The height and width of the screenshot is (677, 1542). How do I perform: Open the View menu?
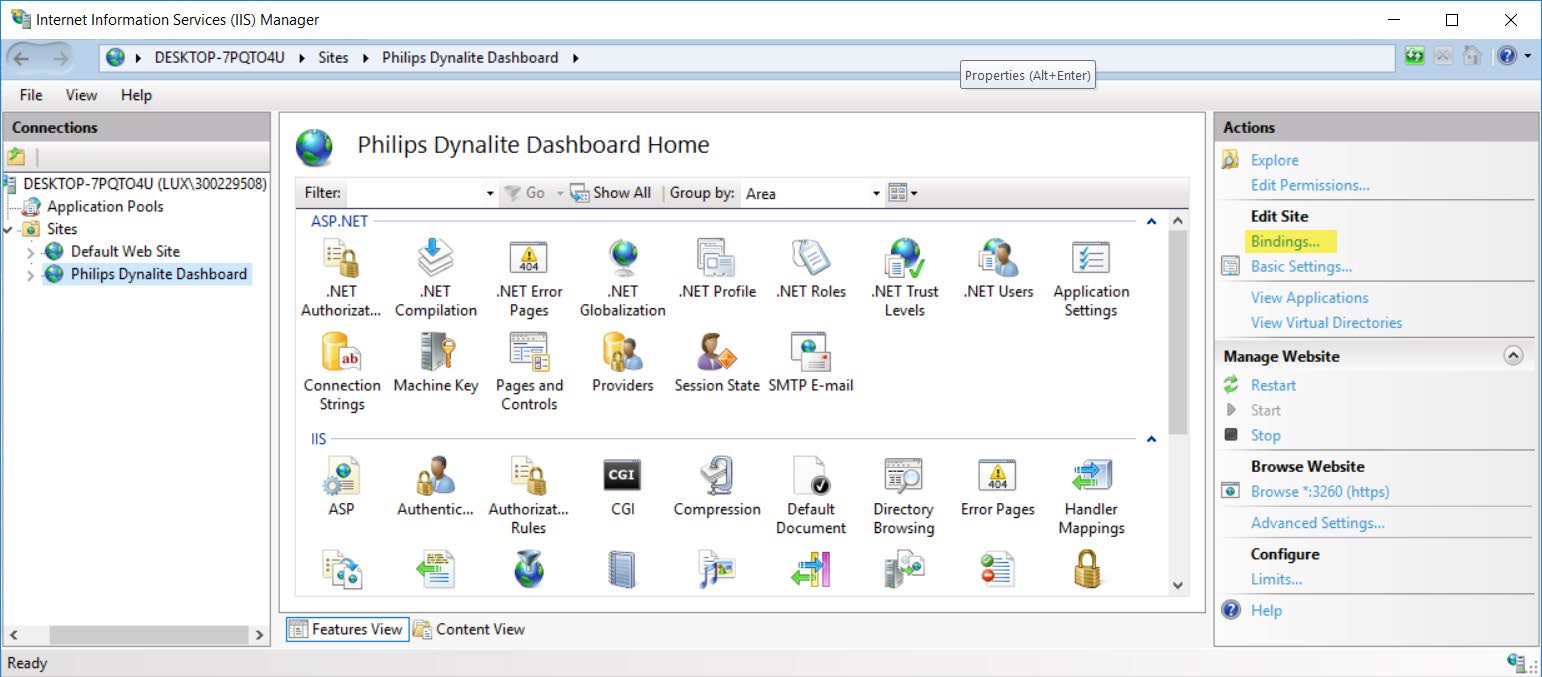coord(80,95)
